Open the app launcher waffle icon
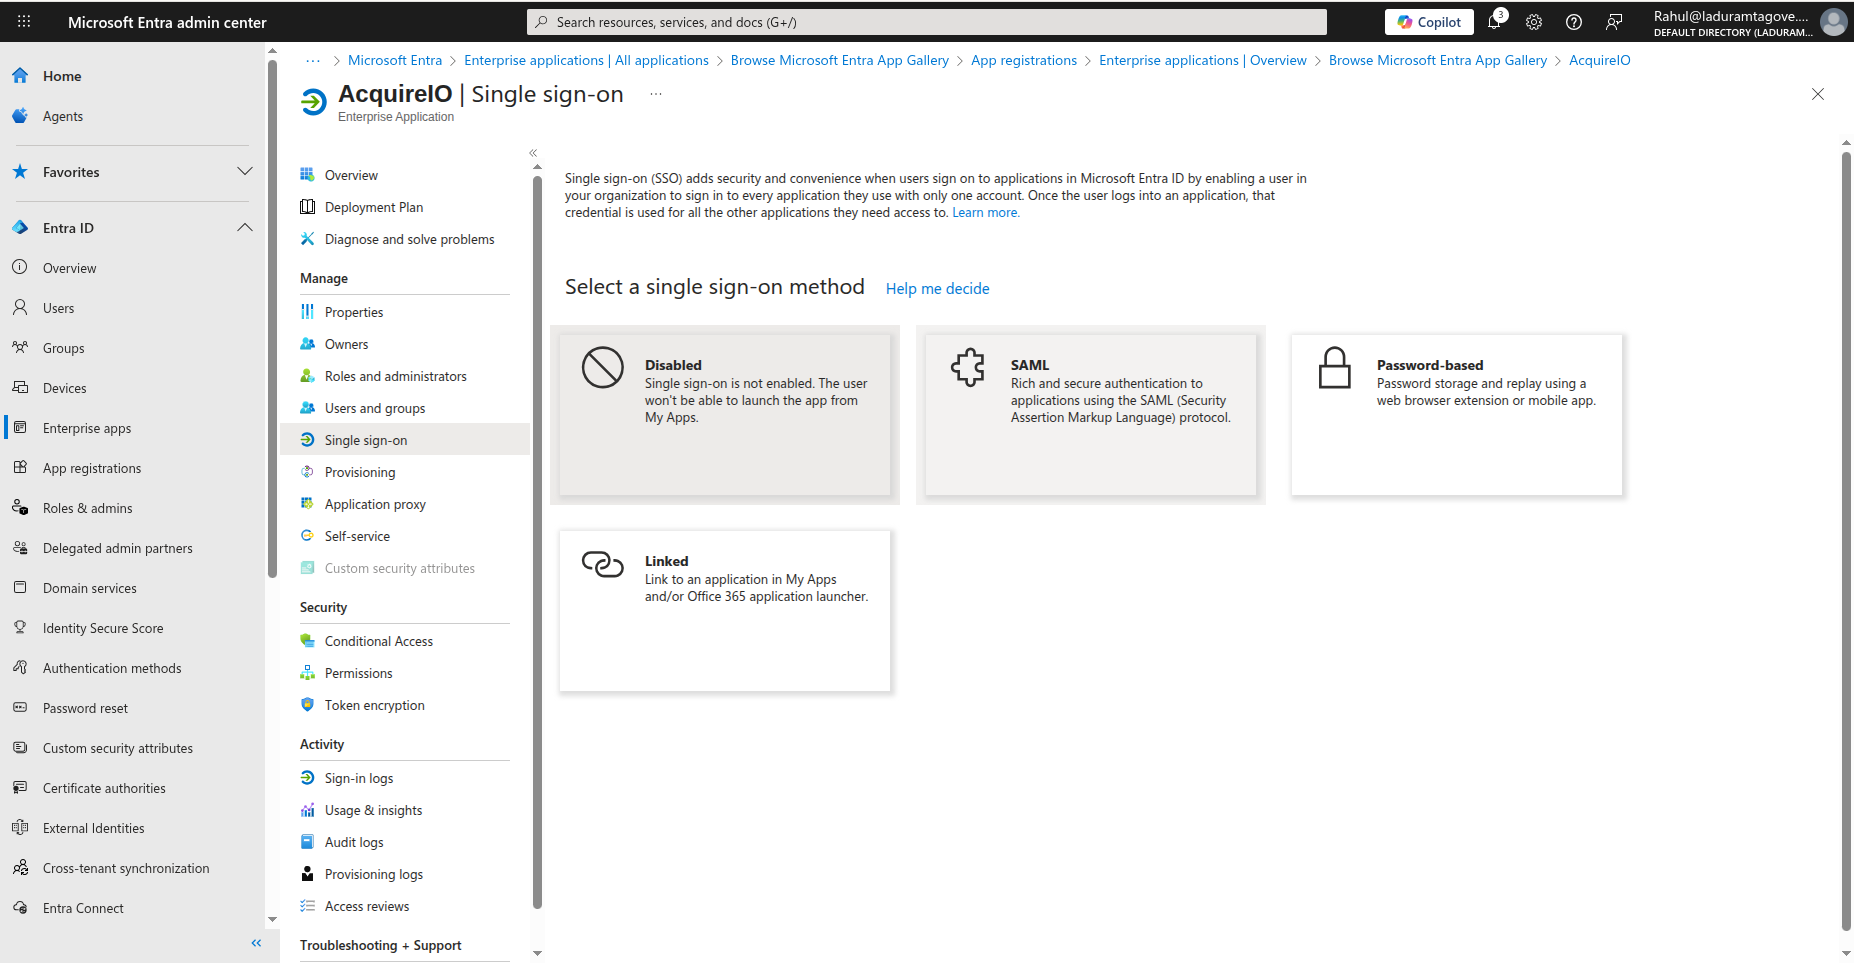 pos(24,22)
